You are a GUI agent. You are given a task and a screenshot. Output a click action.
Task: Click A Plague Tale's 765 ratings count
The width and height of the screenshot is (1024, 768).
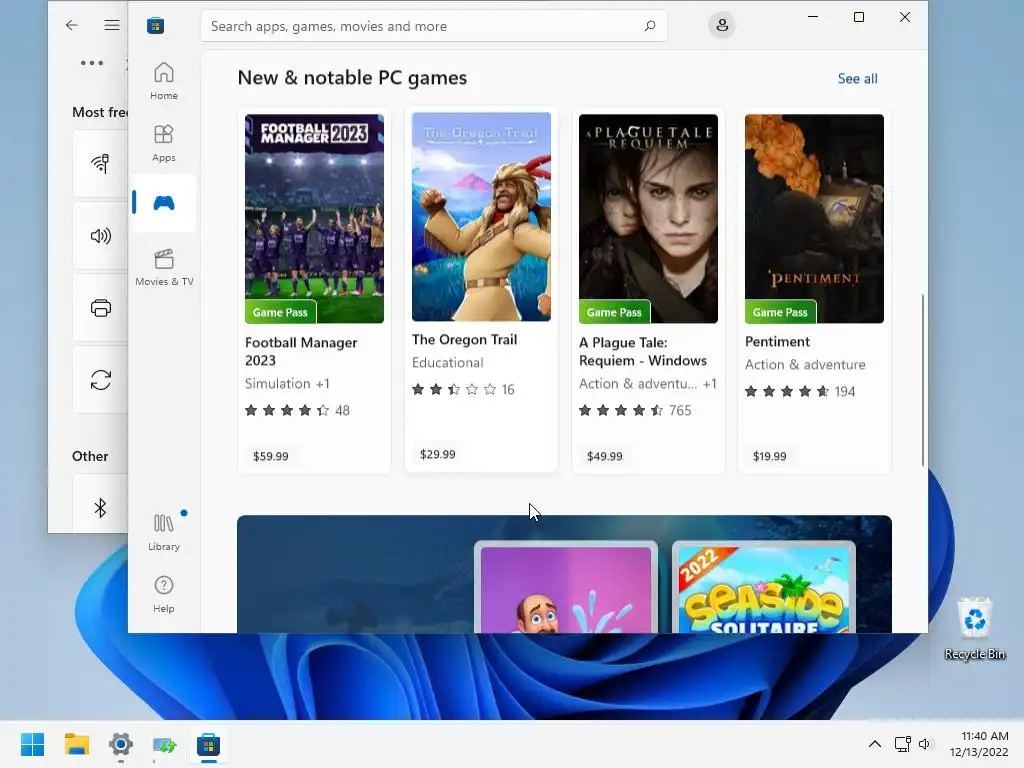(680, 410)
